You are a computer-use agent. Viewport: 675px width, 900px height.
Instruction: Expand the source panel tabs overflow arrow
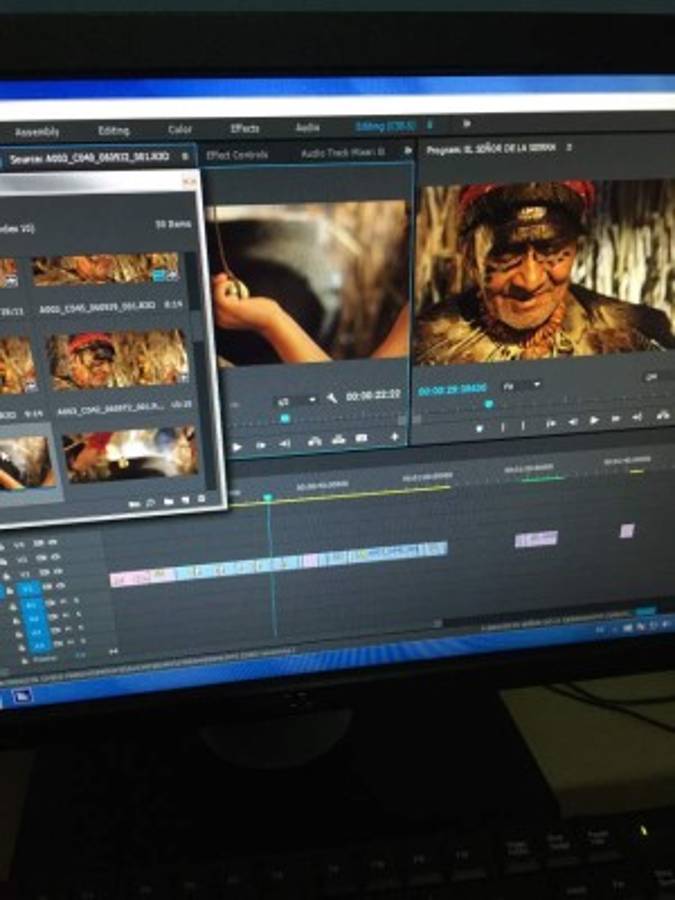(x=407, y=151)
